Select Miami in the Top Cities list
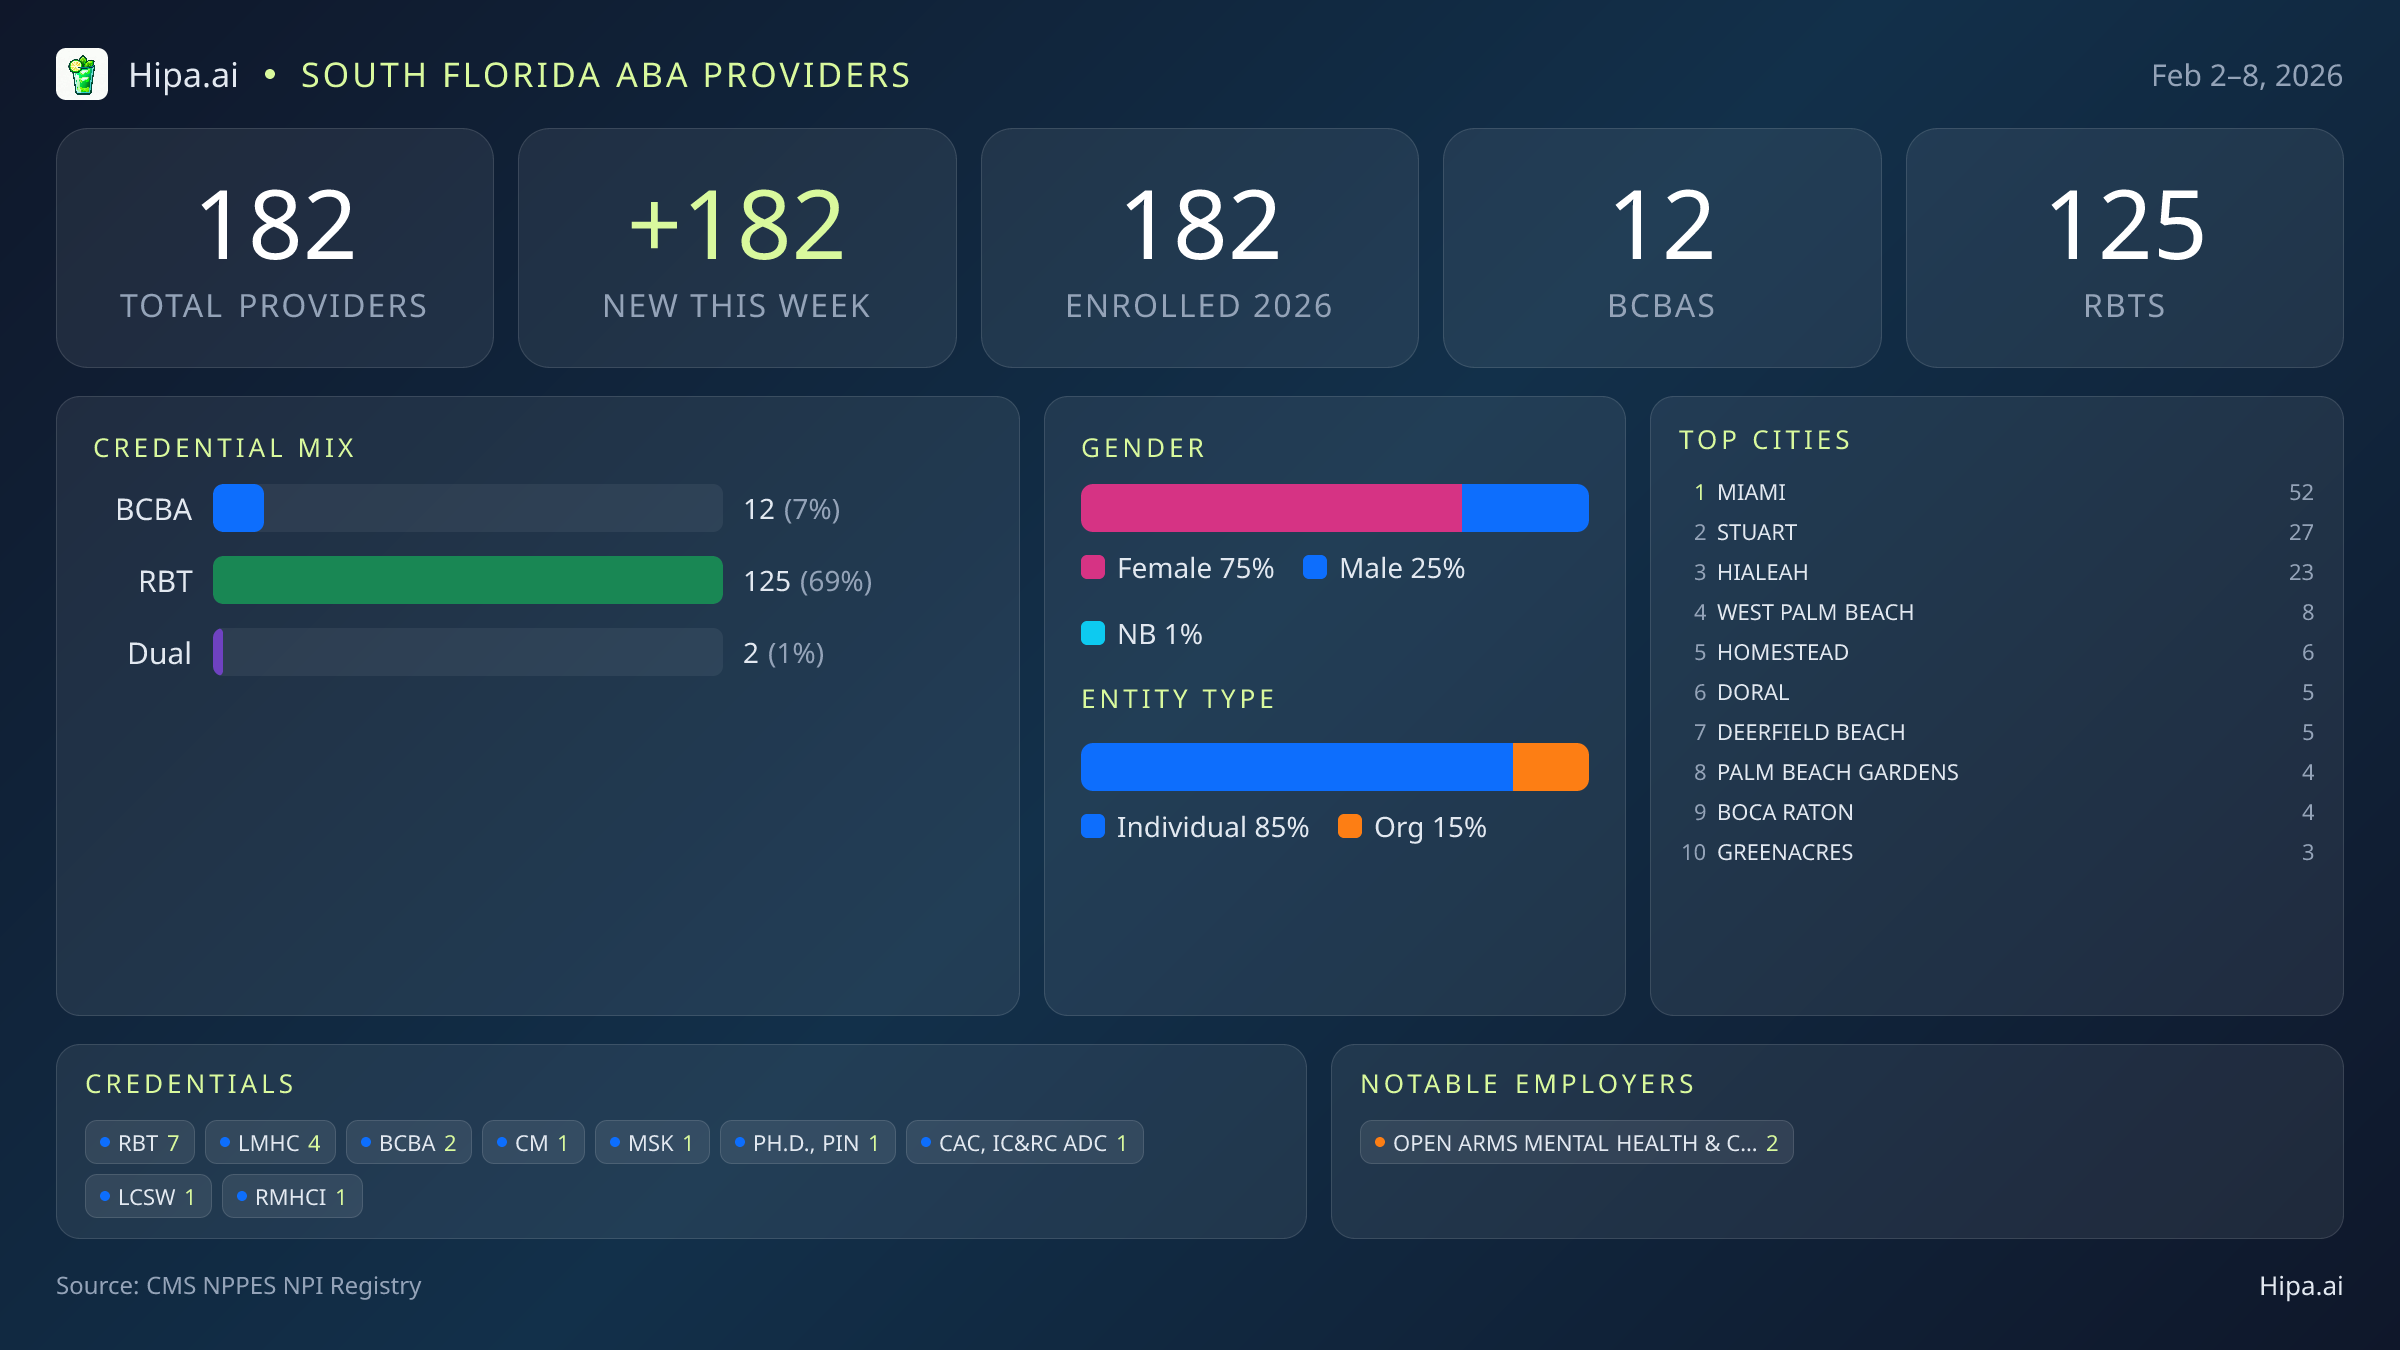The image size is (2400, 1350). [x=1751, y=492]
